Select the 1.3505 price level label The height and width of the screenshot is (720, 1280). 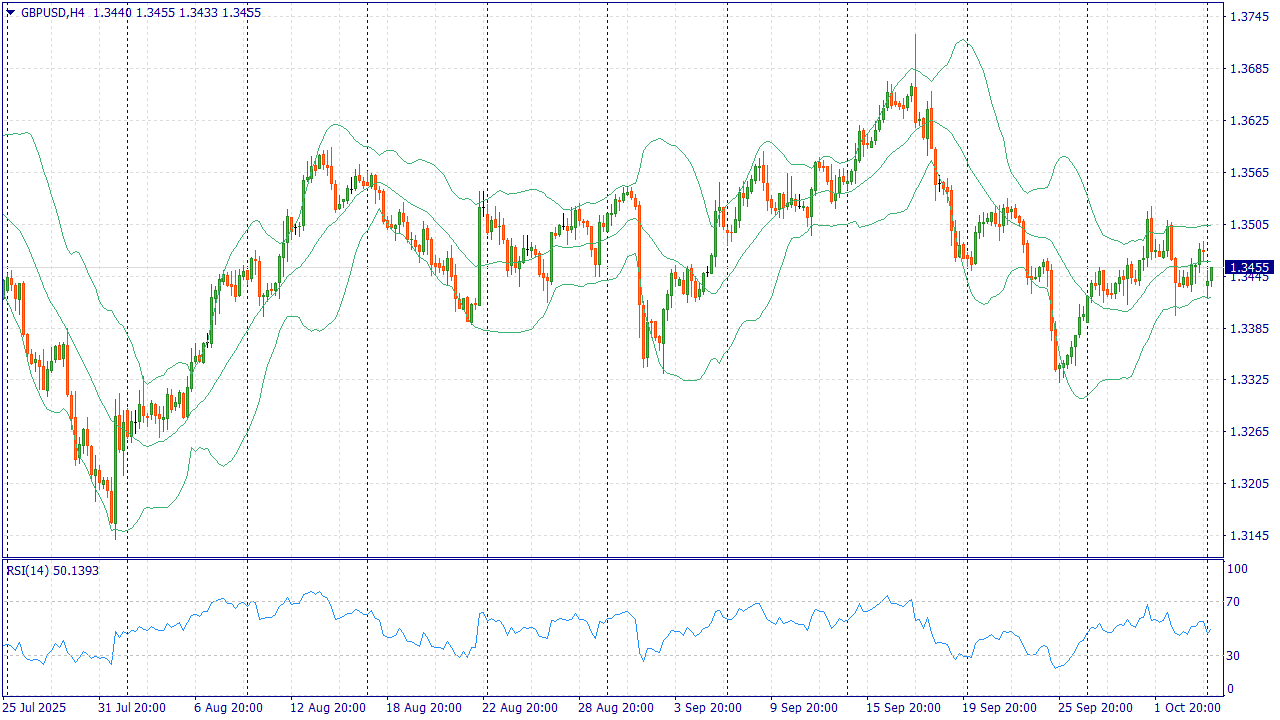coord(1248,225)
